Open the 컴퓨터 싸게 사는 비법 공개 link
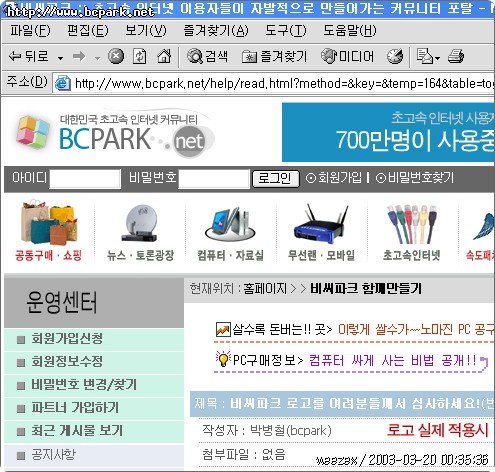Image resolution: width=495 pixels, height=472 pixels. [x=393, y=360]
